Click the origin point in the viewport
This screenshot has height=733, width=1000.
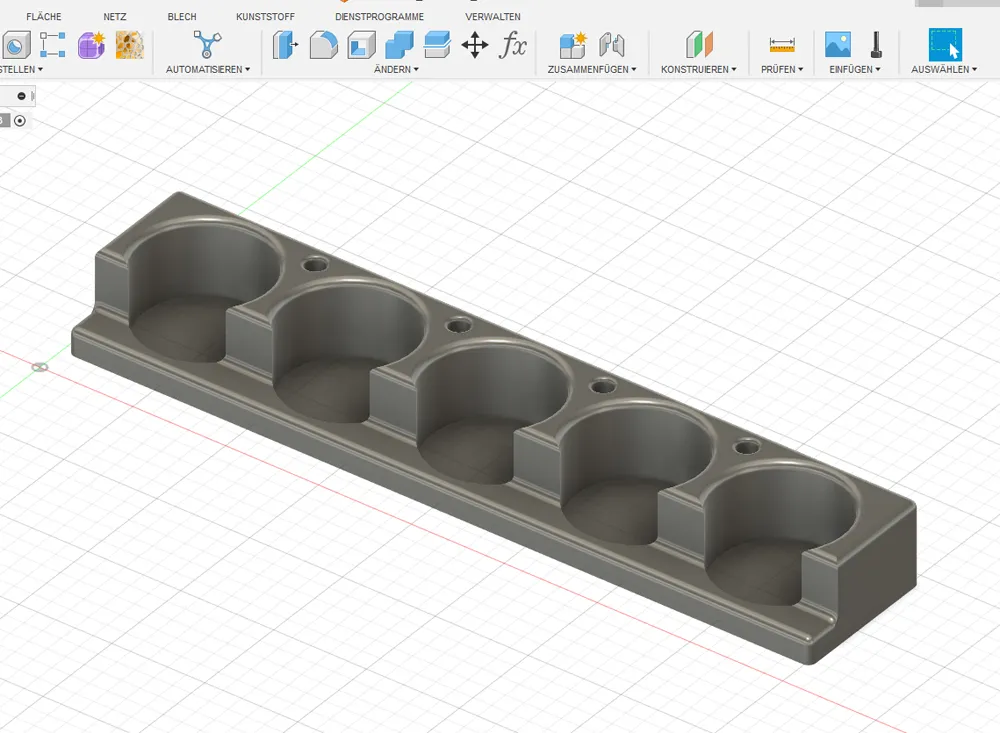[x=39, y=367]
